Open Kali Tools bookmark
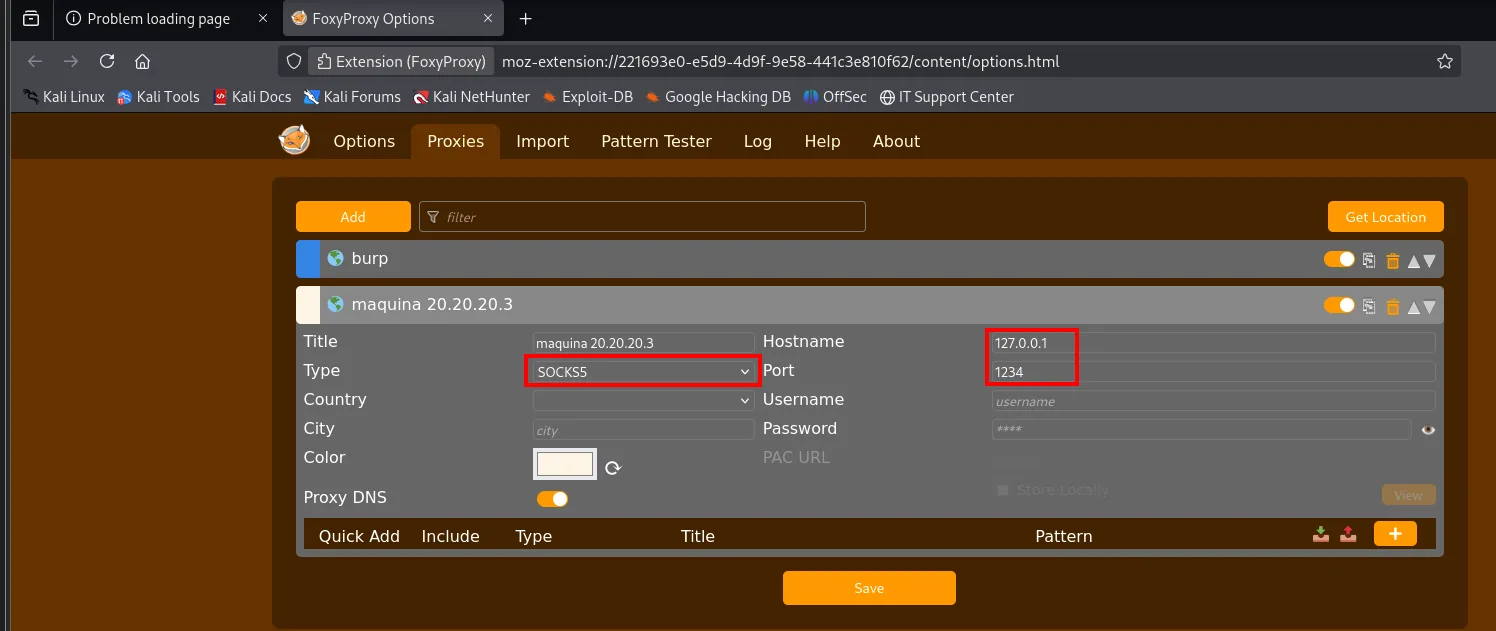 point(158,97)
